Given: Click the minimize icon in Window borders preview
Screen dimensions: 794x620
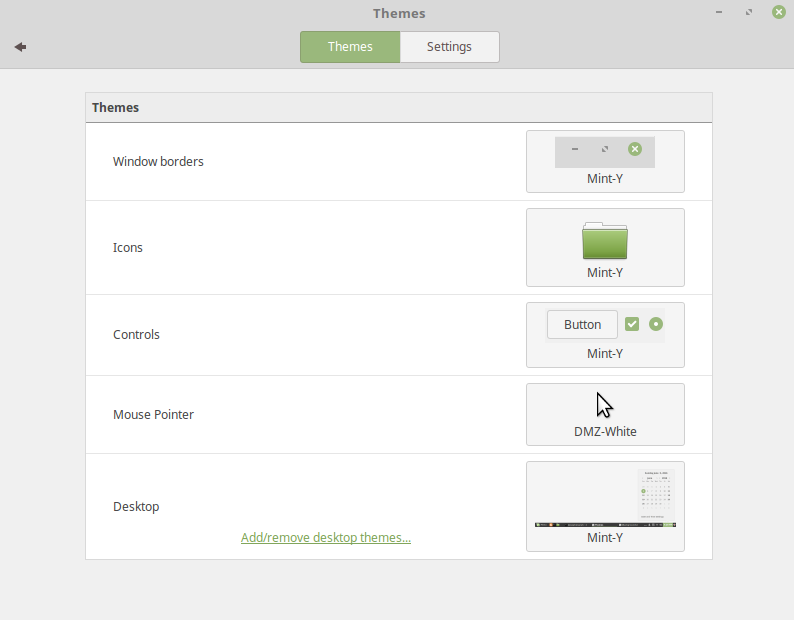Looking at the screenshot, I should pyautogui.click(x=575, y=149).
